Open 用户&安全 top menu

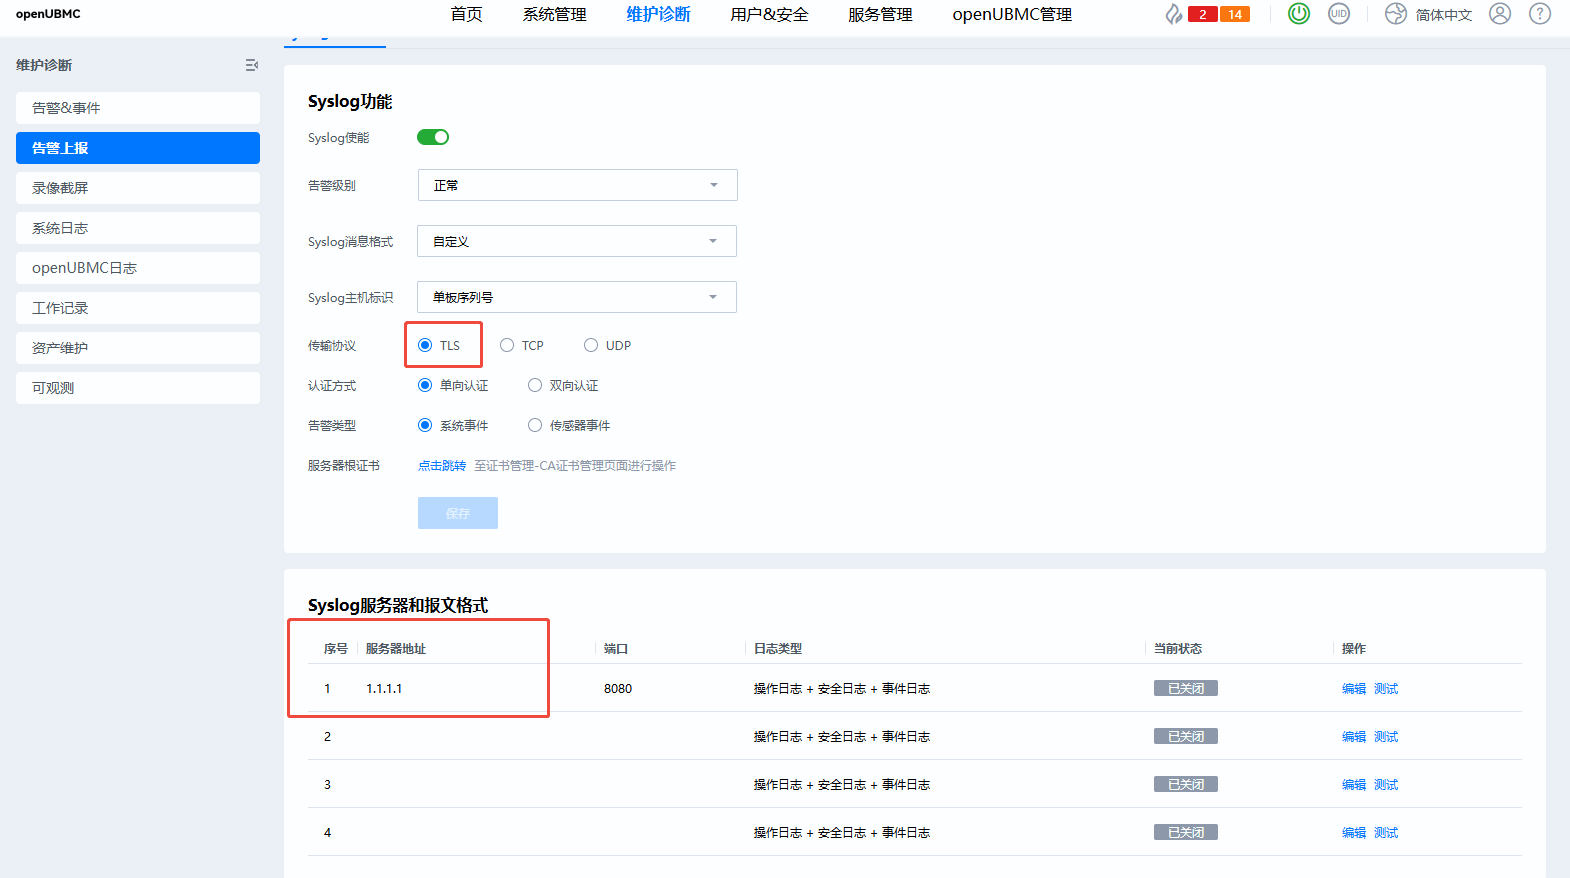(x=770, y=14)
